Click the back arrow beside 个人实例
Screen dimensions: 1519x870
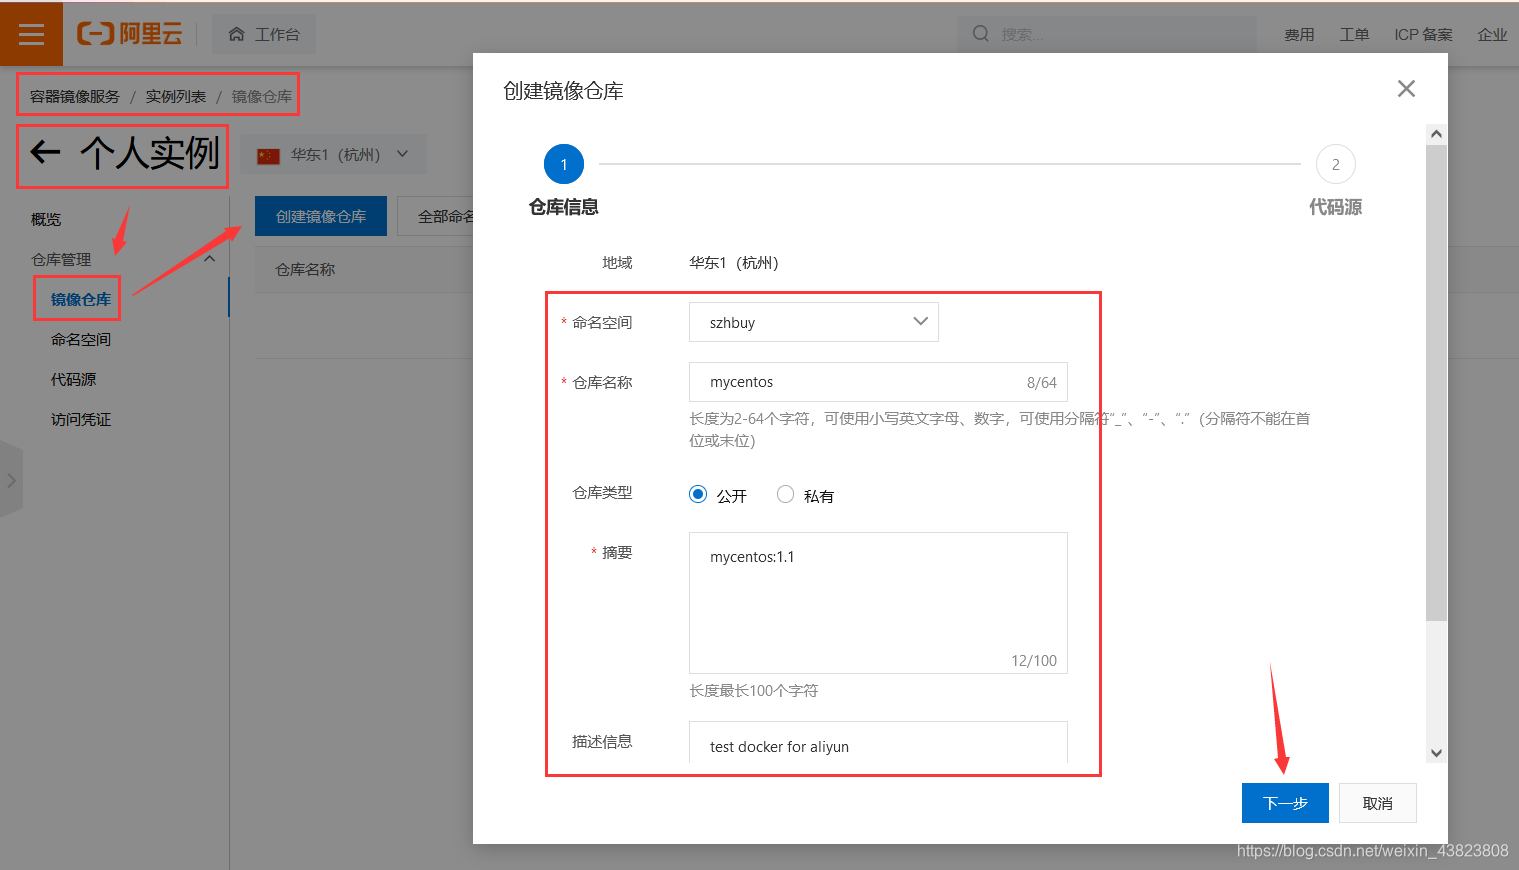46,153
